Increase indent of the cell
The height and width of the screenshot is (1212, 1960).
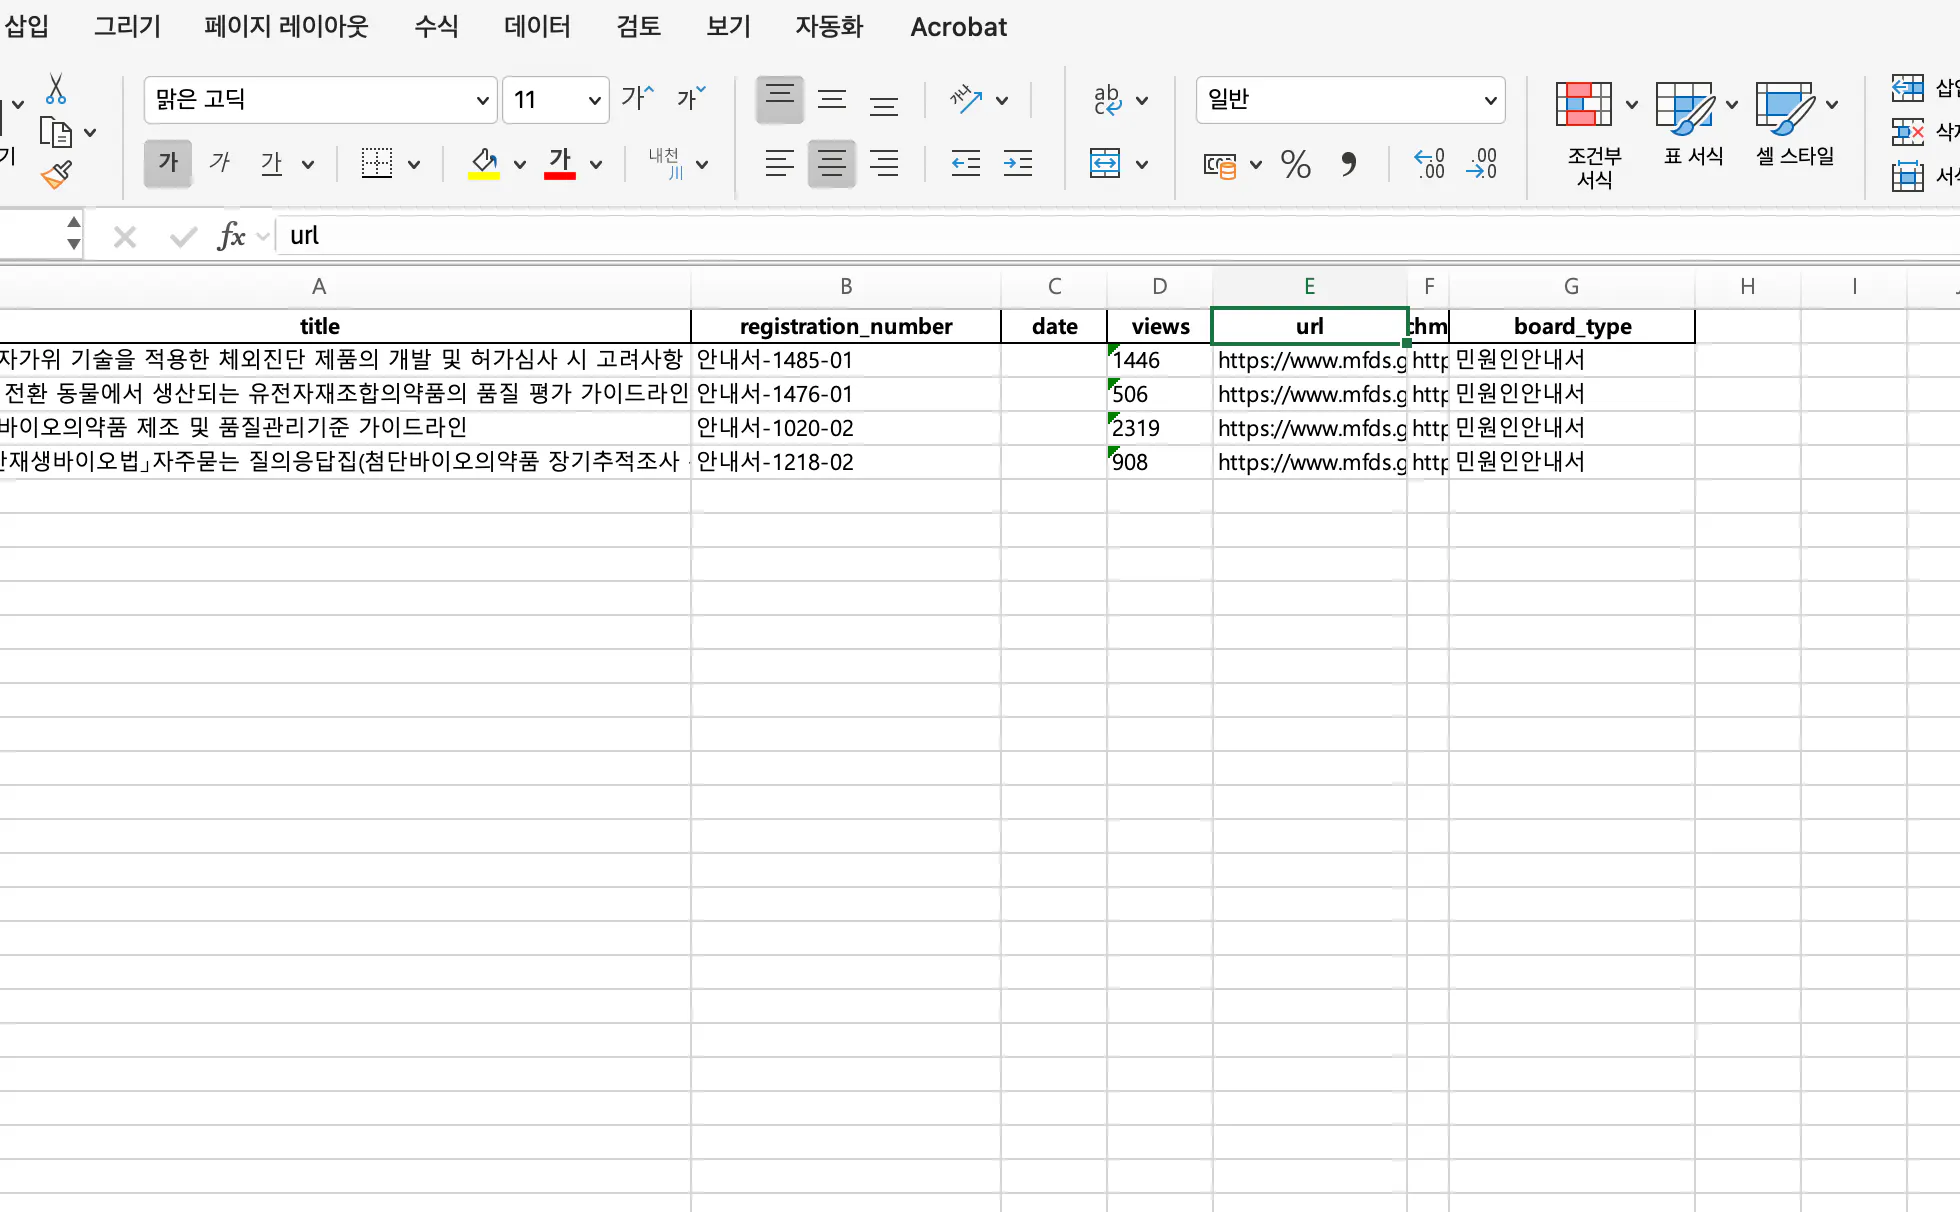pos(1017,164)
